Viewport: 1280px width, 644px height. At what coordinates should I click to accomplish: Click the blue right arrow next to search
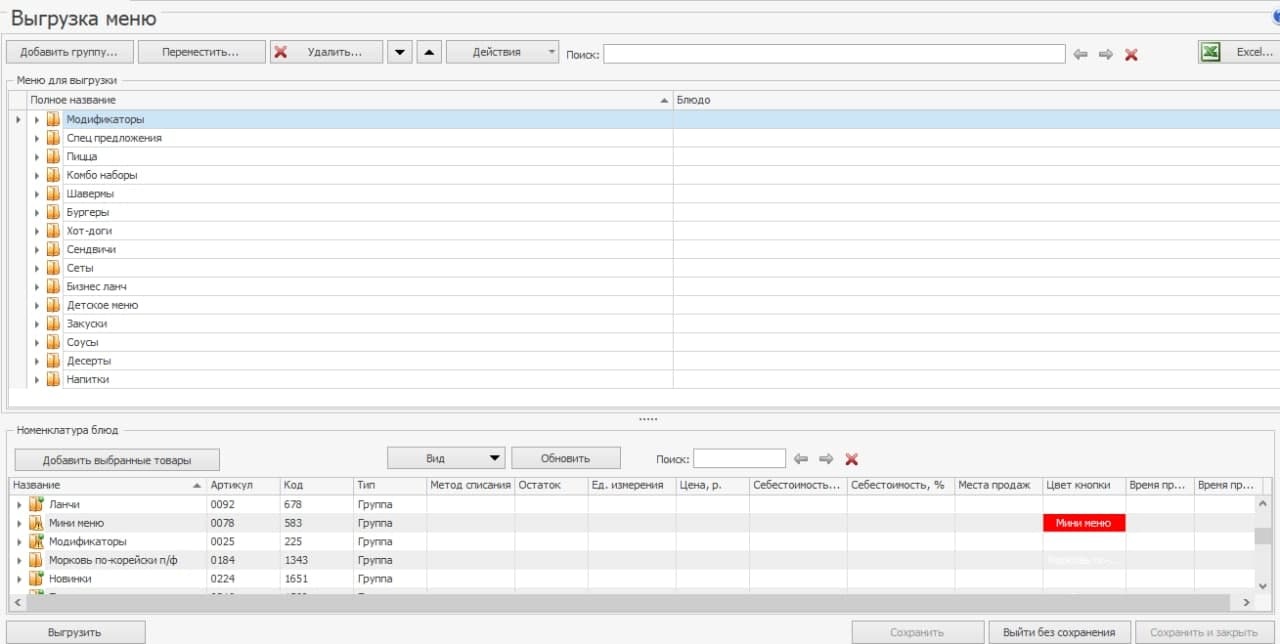pos(1107,54)
